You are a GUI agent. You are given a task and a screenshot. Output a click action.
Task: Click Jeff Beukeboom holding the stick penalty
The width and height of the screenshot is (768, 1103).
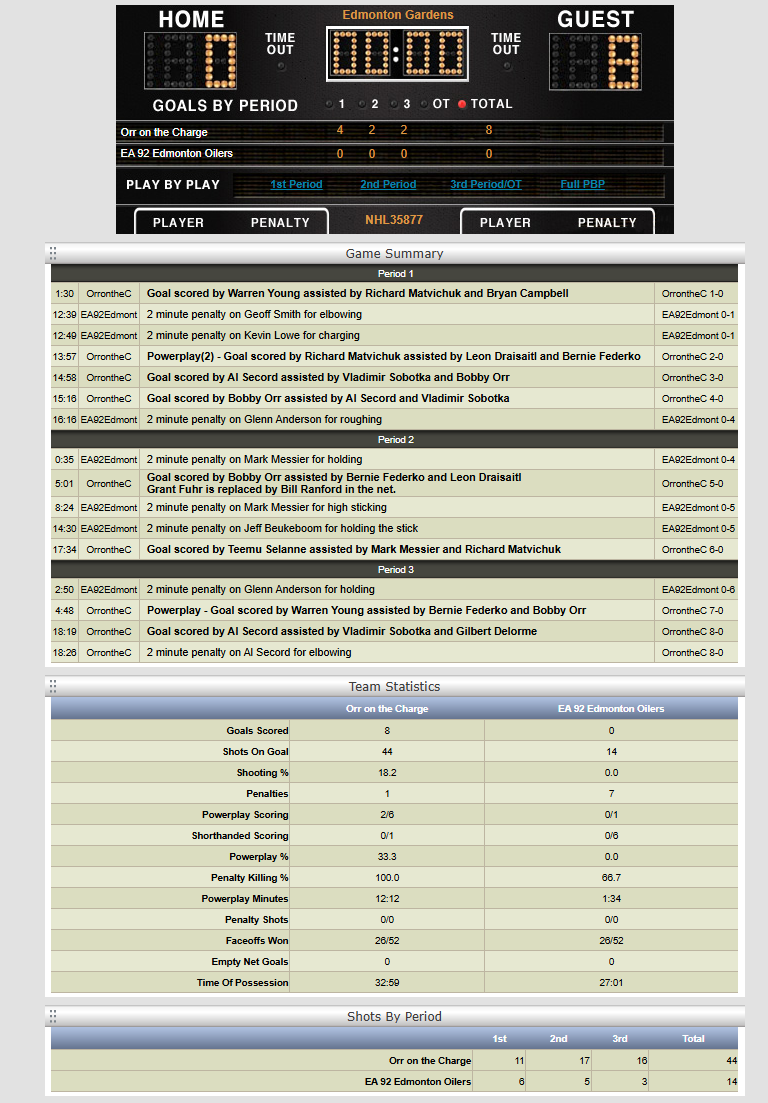tap(395, 528)
